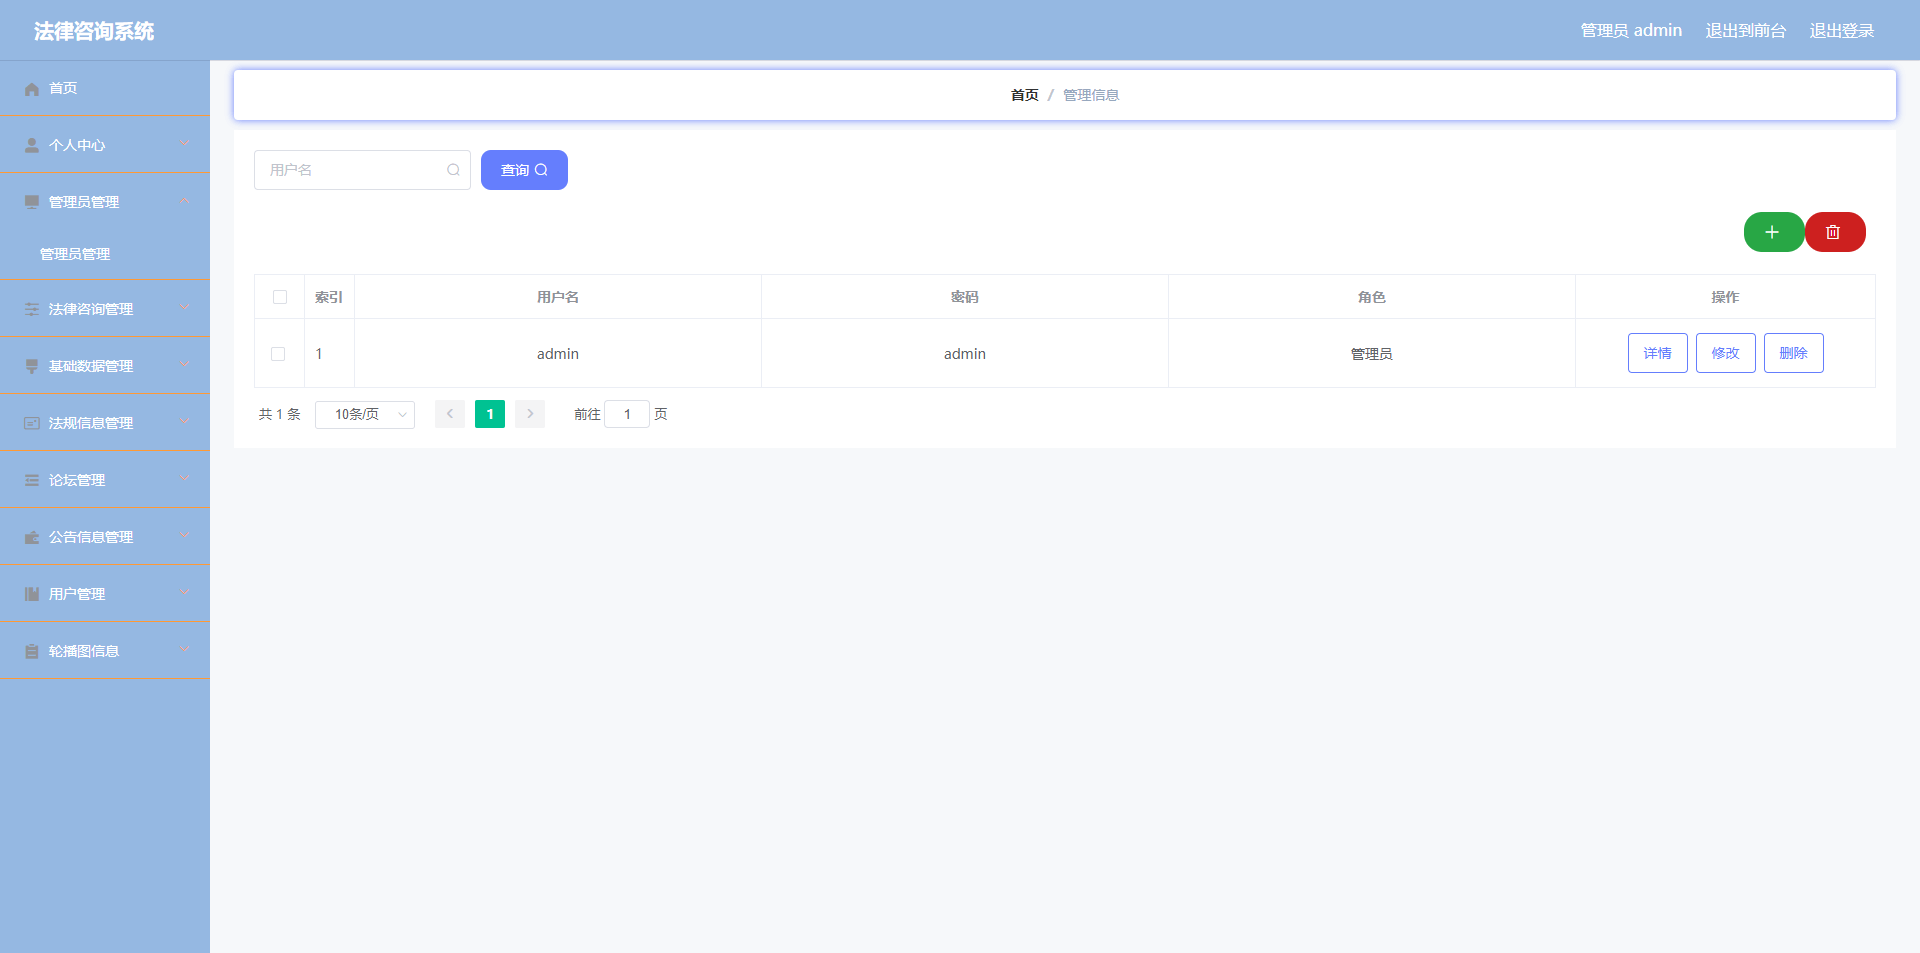Click the card icon beside 法规信息管理
This screenshot has width=1920, height=953.
(x=32, y=424)
